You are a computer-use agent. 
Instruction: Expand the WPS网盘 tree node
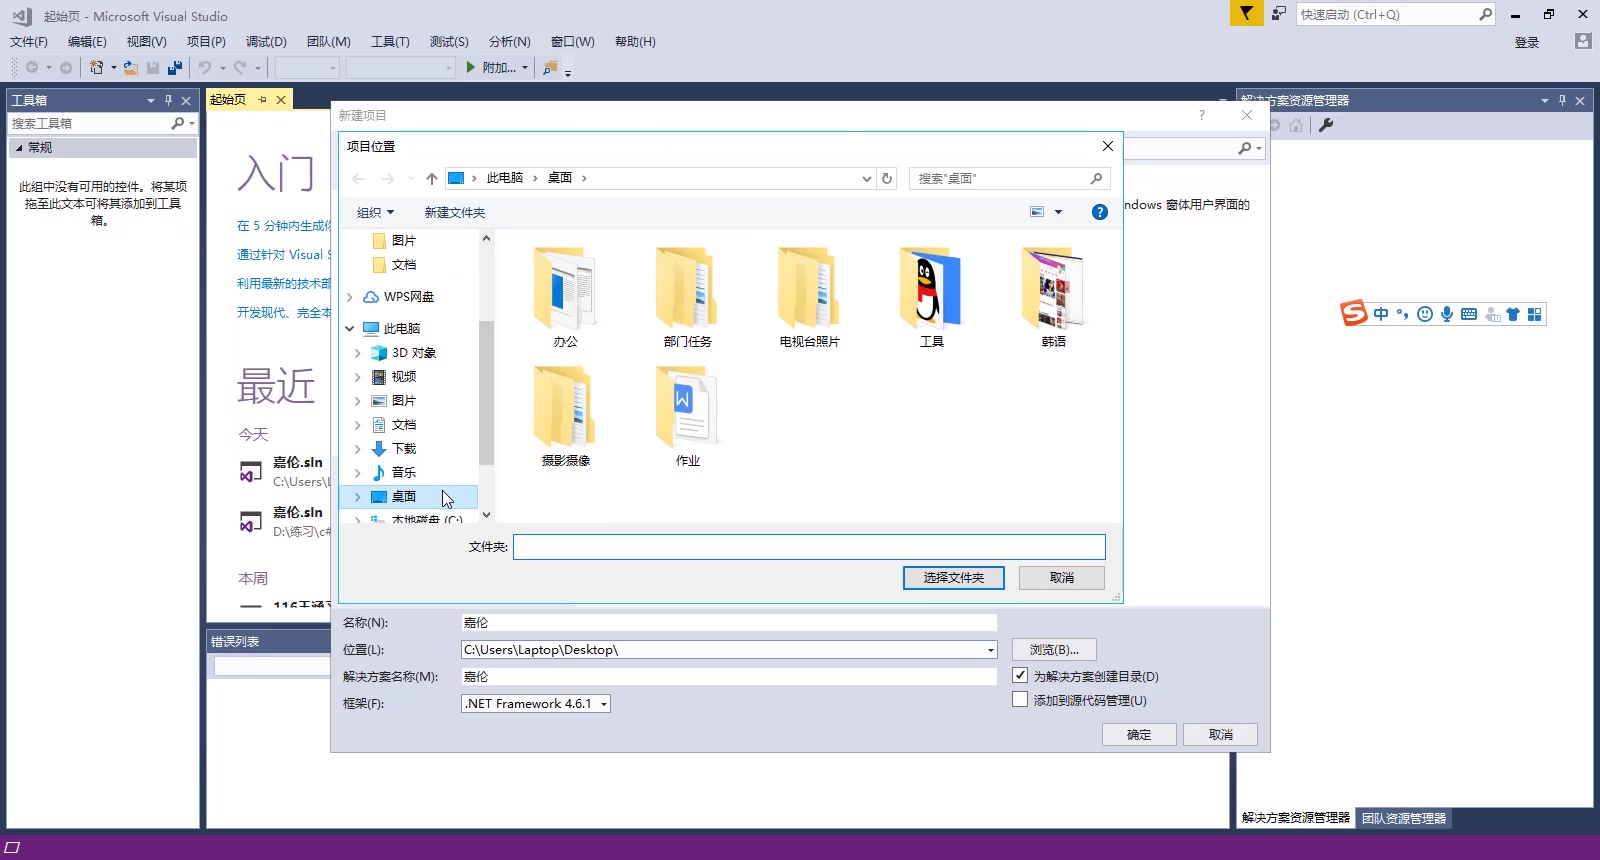coord(350,297)
